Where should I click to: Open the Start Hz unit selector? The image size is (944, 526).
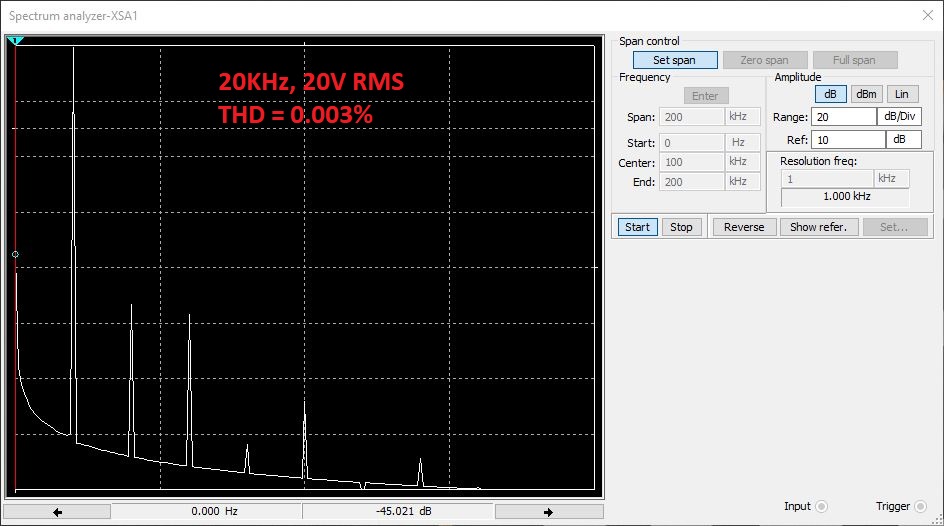coord(742,143)
